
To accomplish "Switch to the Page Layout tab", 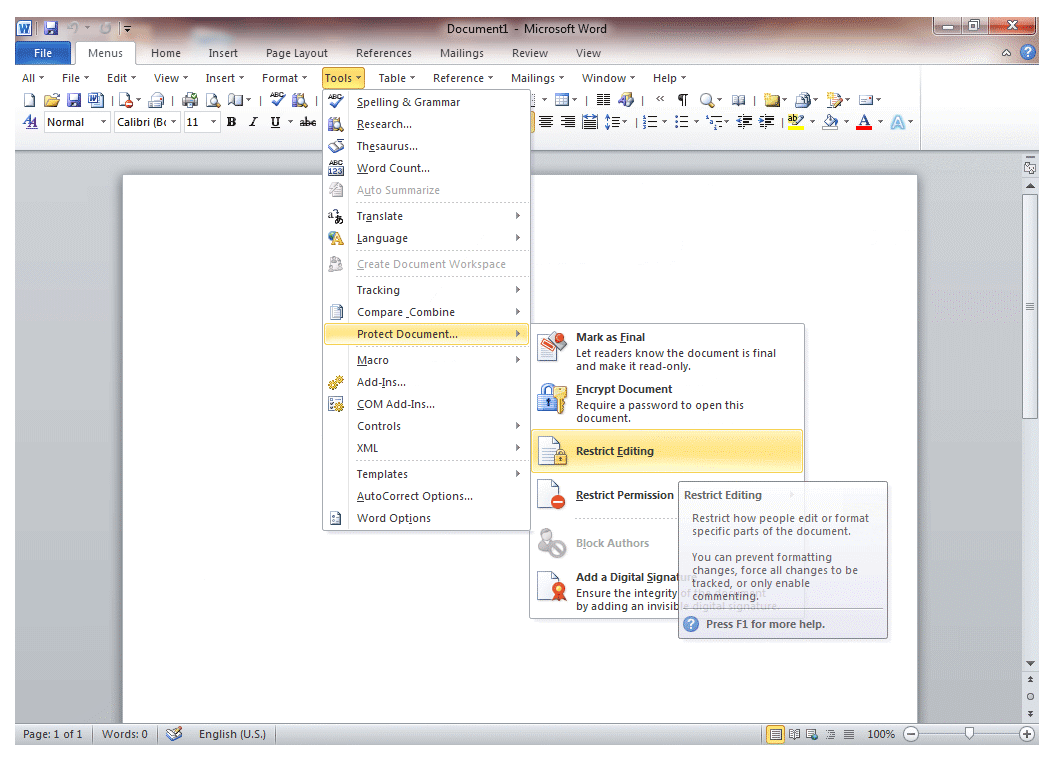I will pos(297,53).
